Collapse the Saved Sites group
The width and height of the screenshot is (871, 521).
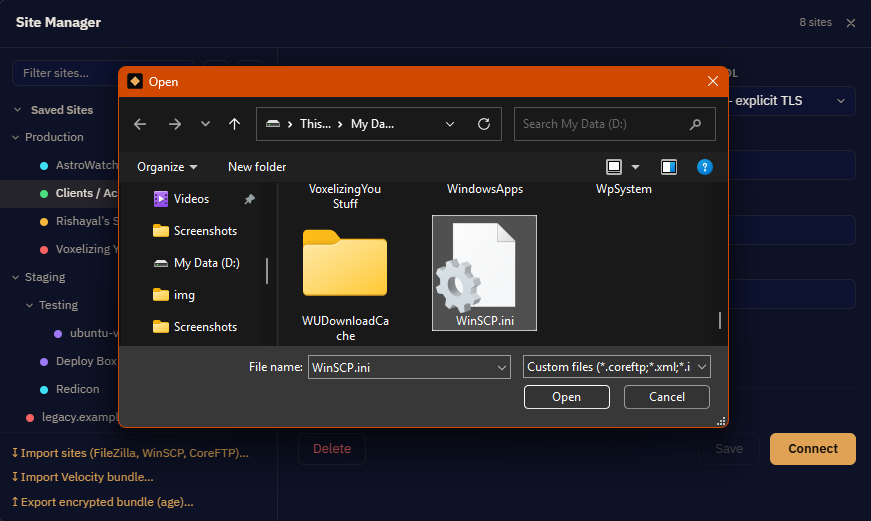(17, 110)
